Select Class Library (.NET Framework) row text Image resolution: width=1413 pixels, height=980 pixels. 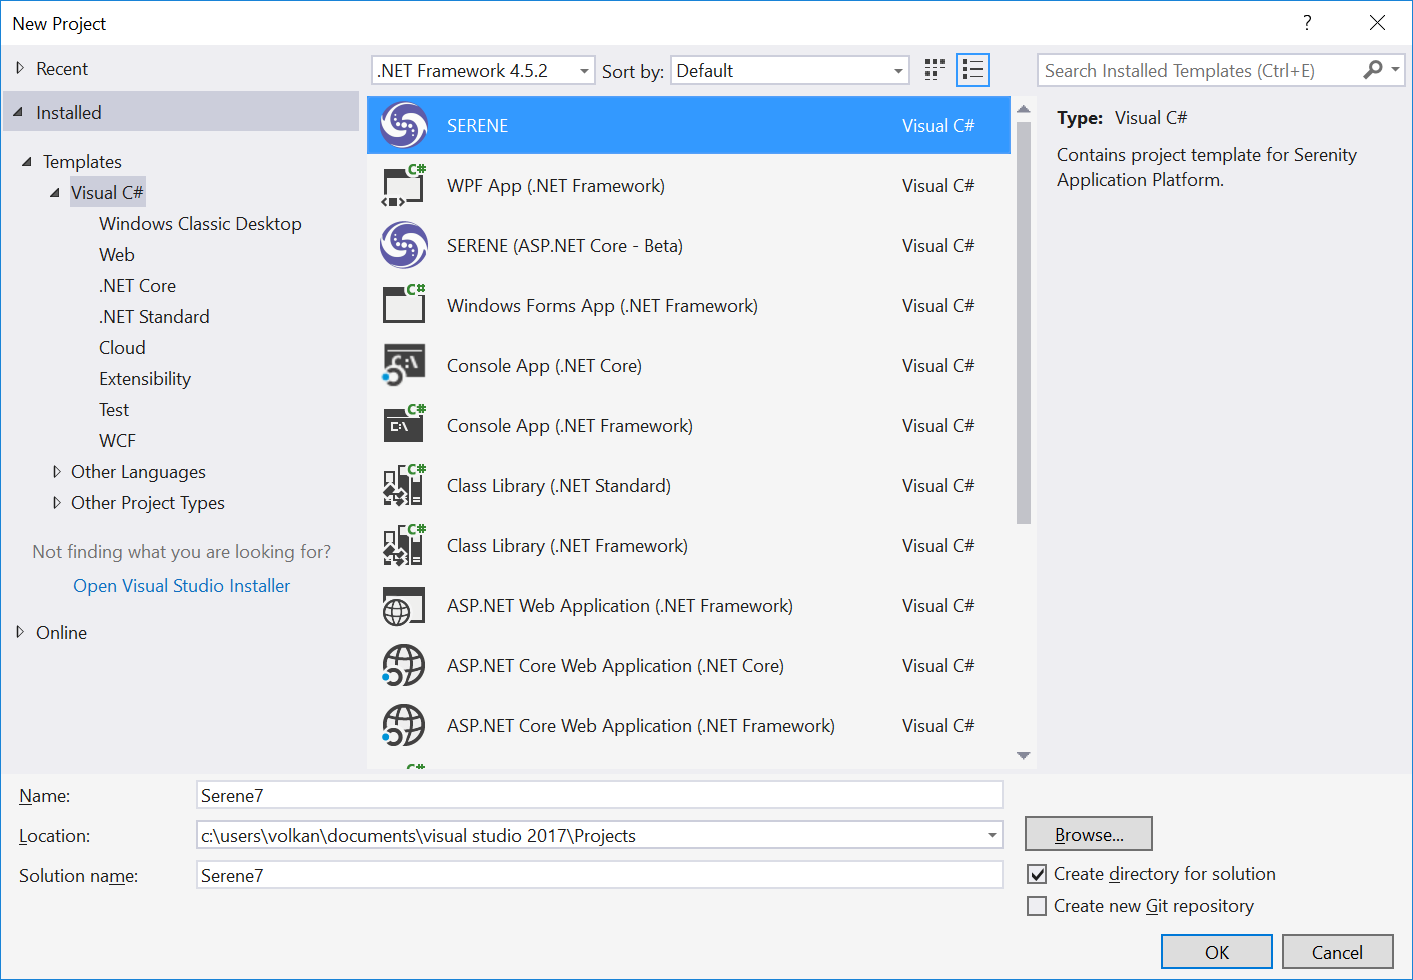[x=567, y=546]
